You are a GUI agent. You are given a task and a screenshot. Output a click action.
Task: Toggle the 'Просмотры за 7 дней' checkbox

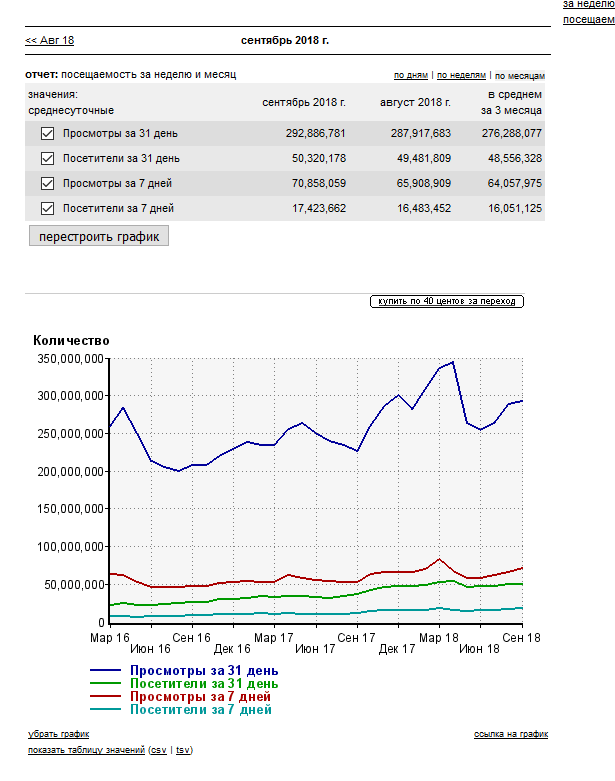(x=47, y=183)
